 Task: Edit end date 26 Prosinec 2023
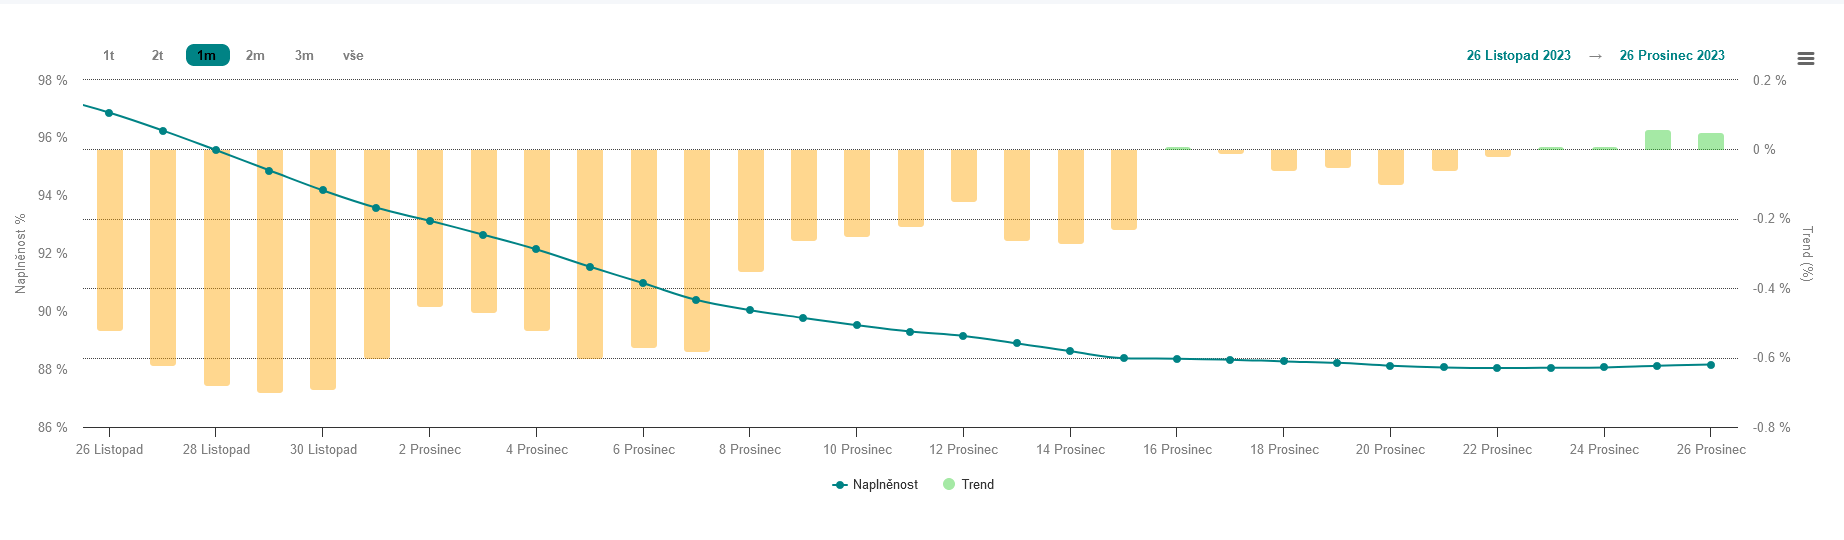pos(1672,56)
